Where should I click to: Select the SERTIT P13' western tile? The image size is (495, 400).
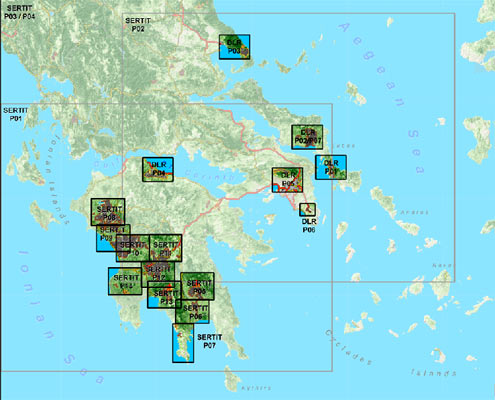pos(125,281)
